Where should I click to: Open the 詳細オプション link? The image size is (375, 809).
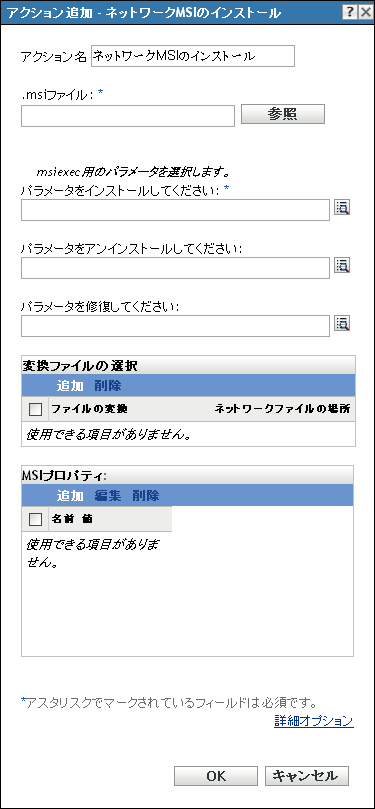pyautogui.click(x=314, y=721)
